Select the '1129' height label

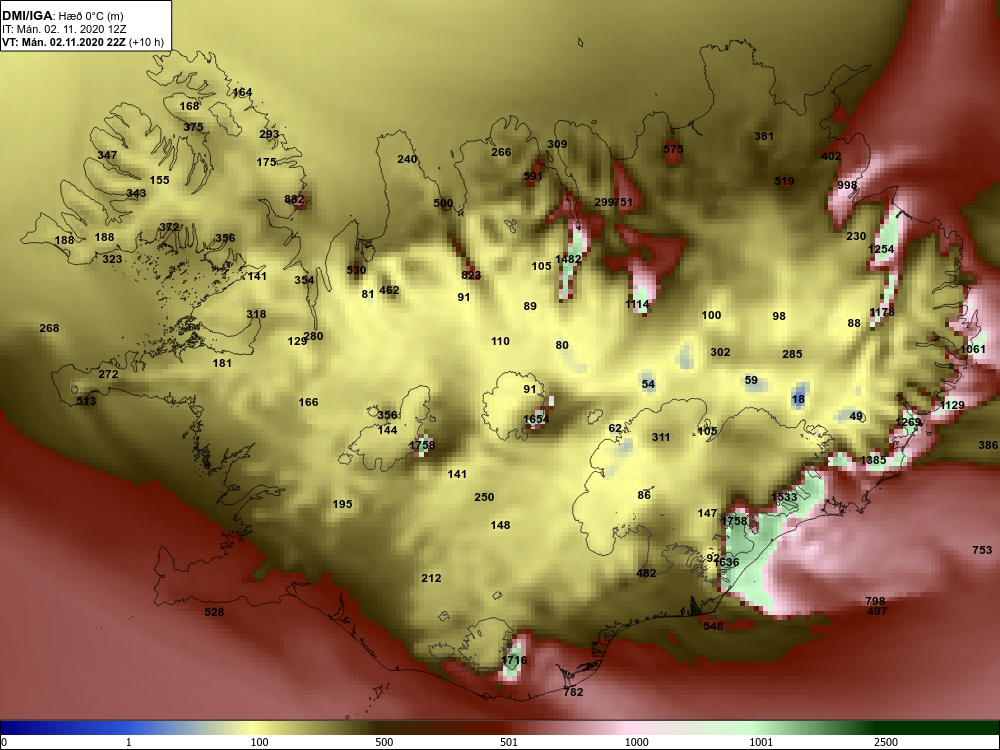tap(953, 406)
